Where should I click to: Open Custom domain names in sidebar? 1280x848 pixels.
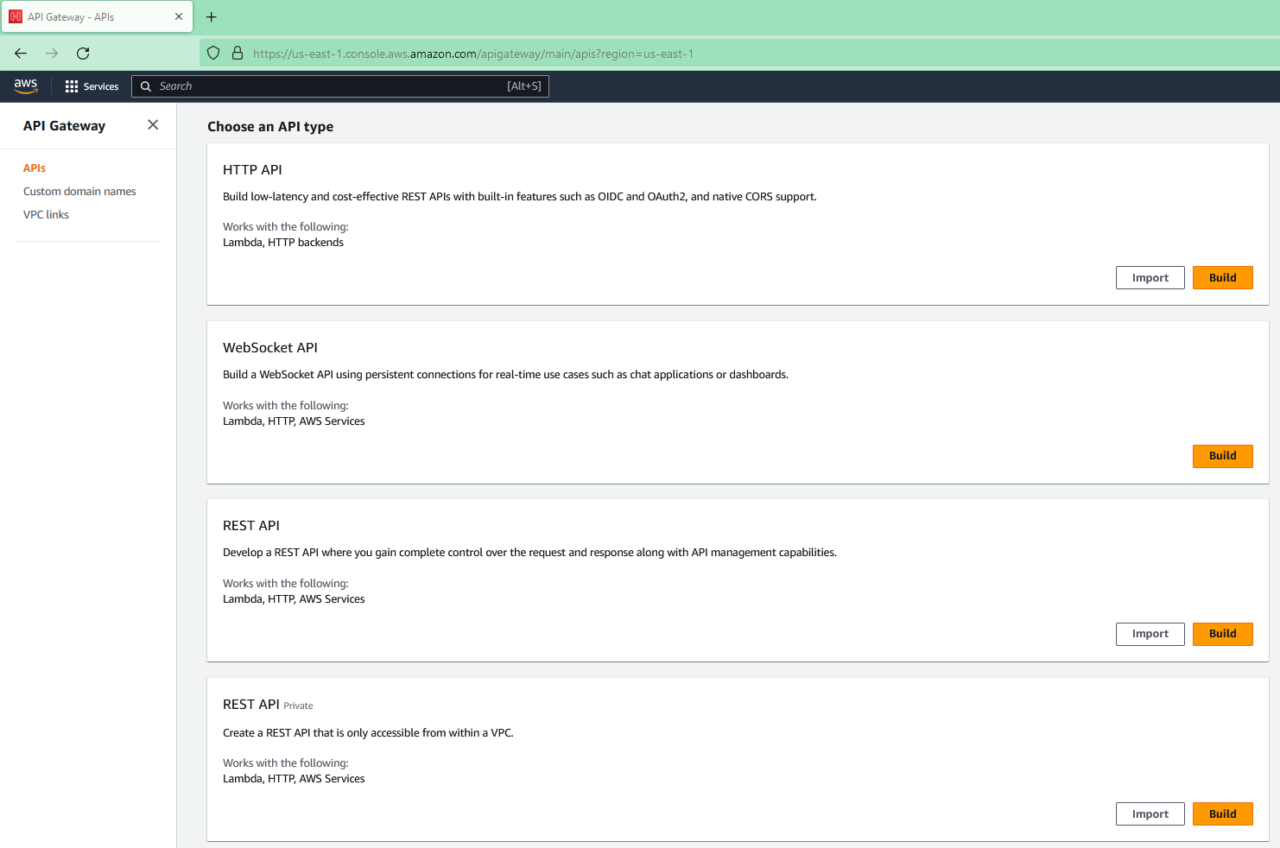(80, 191)
